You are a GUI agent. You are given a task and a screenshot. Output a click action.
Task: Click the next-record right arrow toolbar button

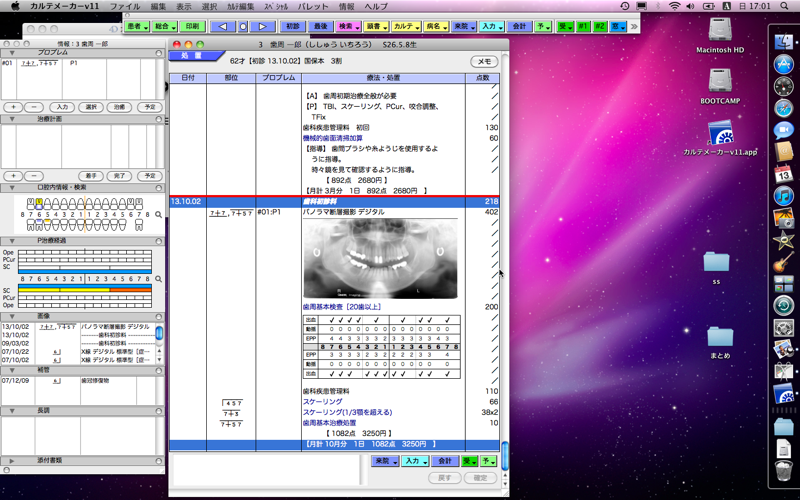(x=262, y=26)
